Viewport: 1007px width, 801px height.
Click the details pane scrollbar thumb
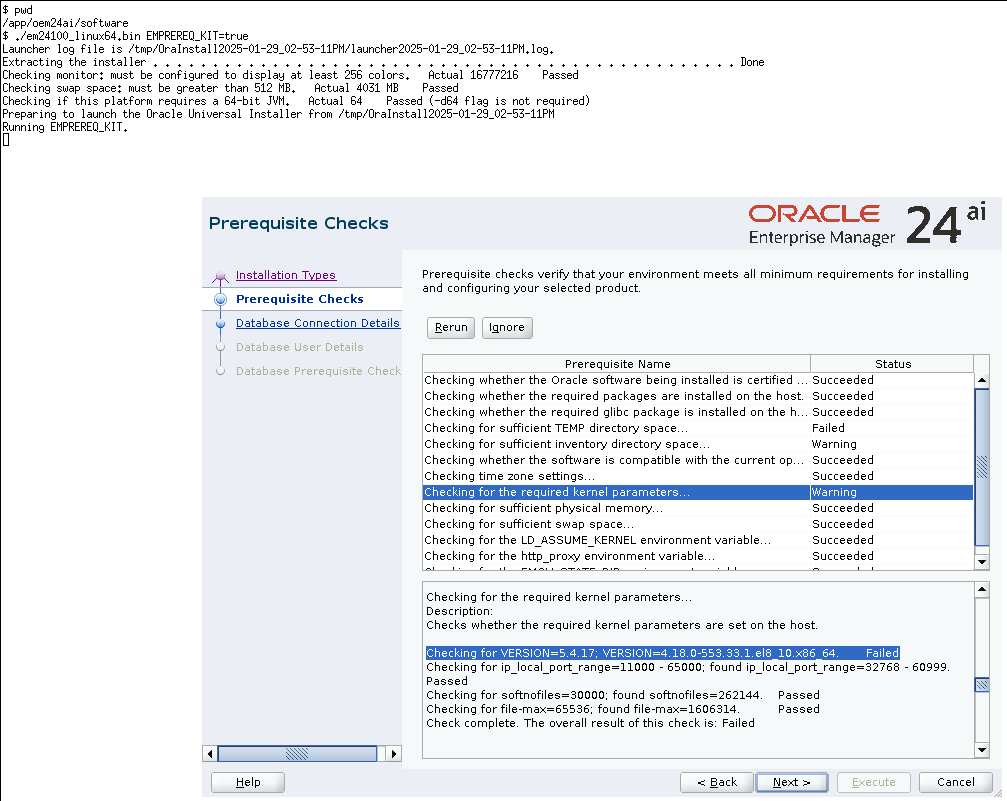(x=981, y=685)
